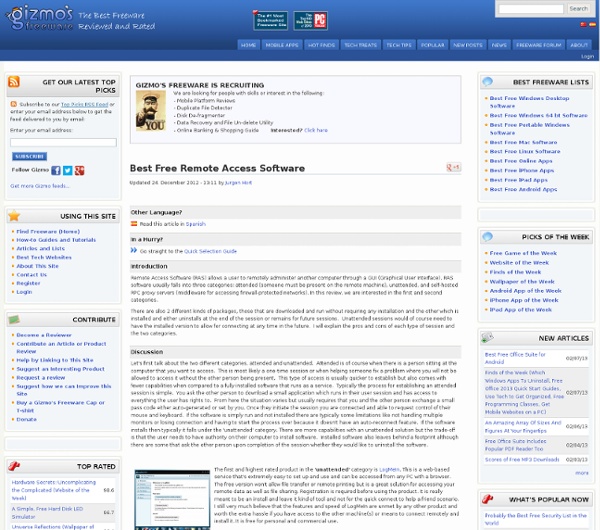Click the search input field
The image size is (600, 530).
click(x=531, y=9)
